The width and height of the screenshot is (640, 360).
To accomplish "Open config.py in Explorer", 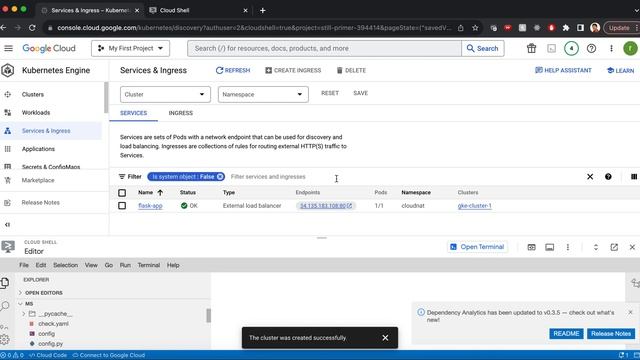I will [x=51, y=344].
